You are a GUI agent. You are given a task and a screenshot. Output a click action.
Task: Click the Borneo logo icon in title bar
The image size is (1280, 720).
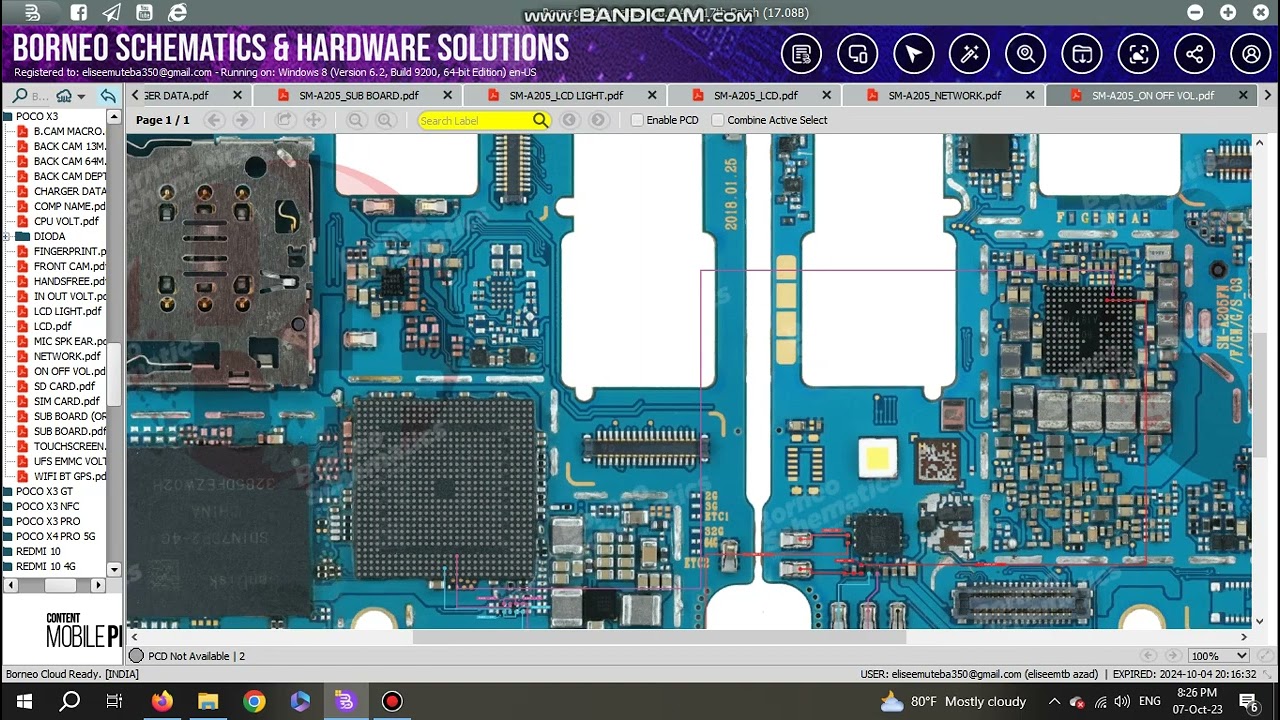tap(32, 13)
